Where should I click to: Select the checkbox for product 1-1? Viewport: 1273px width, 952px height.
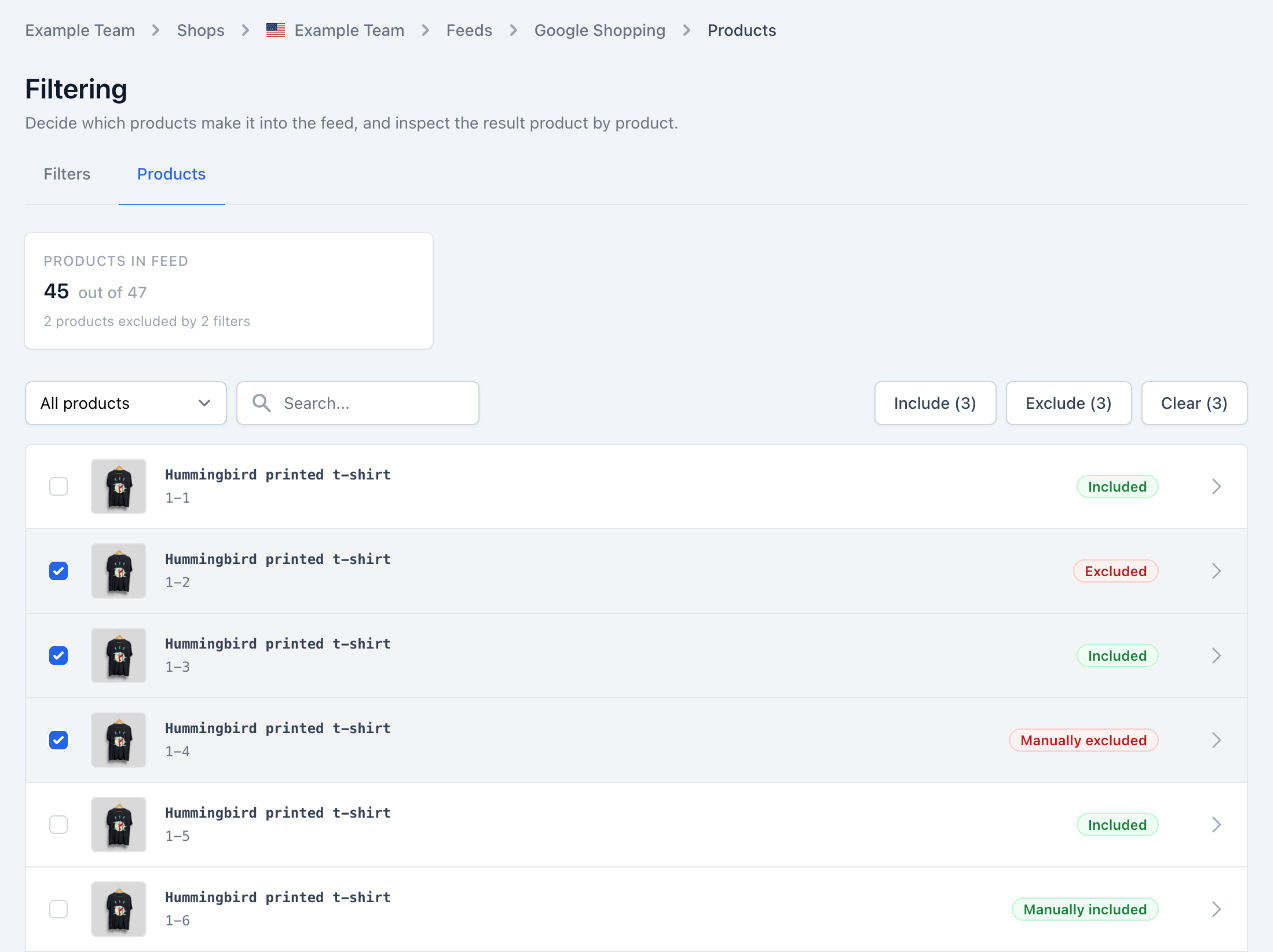pyautogui.click(x=59, y=486)
